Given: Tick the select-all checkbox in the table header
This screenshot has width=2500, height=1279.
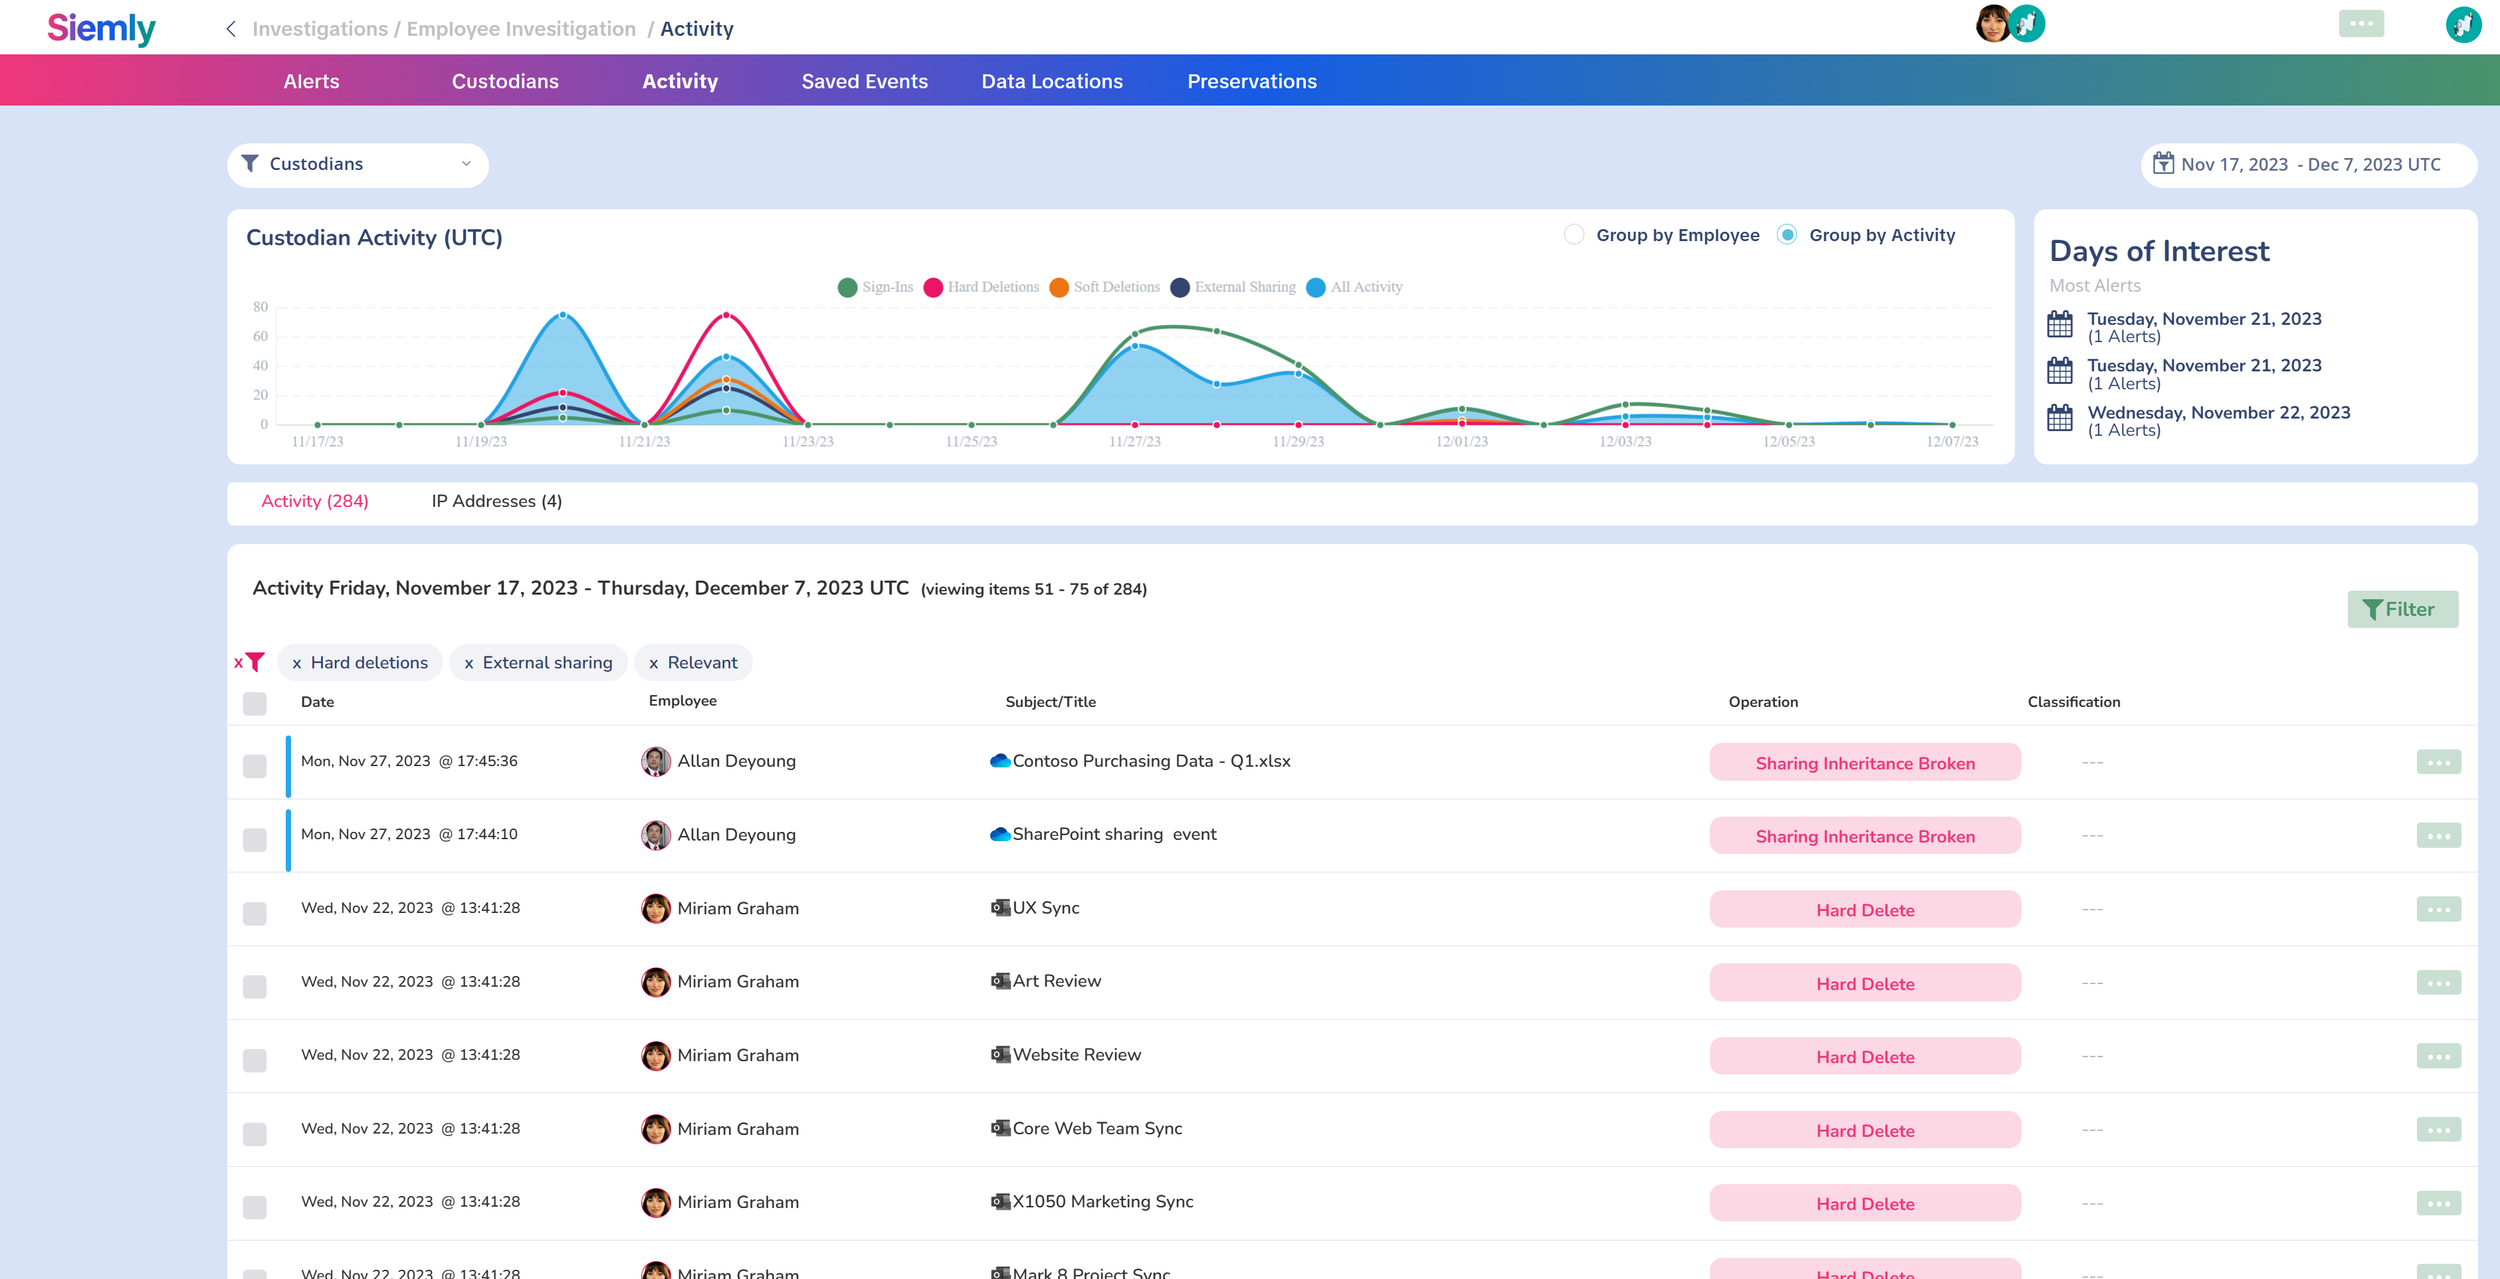Looking at the screenshot, I should [x=255, y=703].
